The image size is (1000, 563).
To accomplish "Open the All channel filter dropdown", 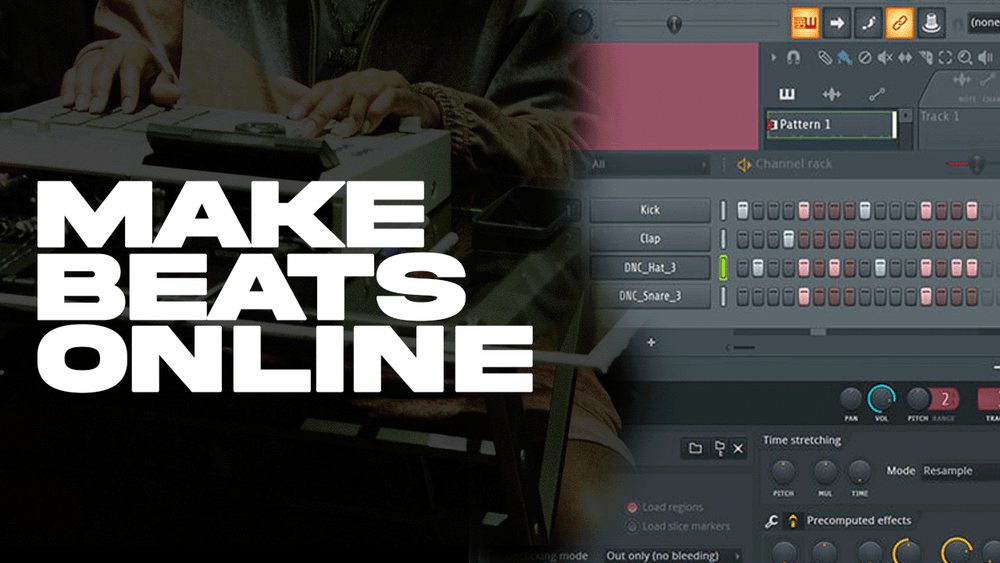I will point(648,164).
